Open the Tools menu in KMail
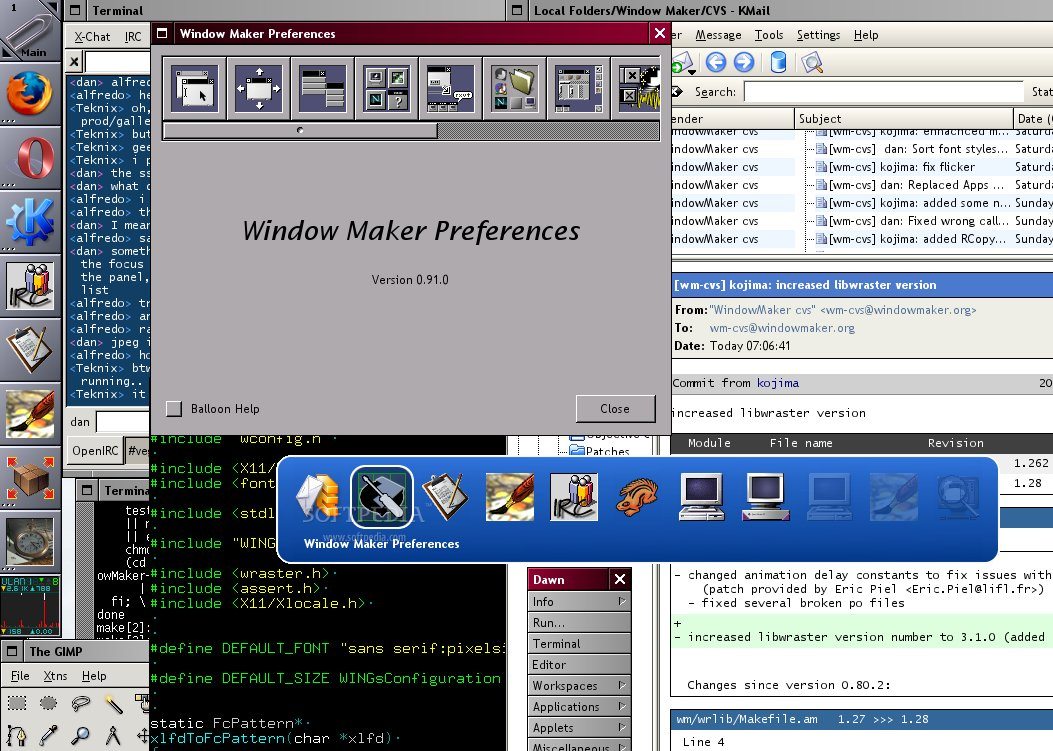The width and height of the screenshot is (1053, 751). (x=769, y=35)
